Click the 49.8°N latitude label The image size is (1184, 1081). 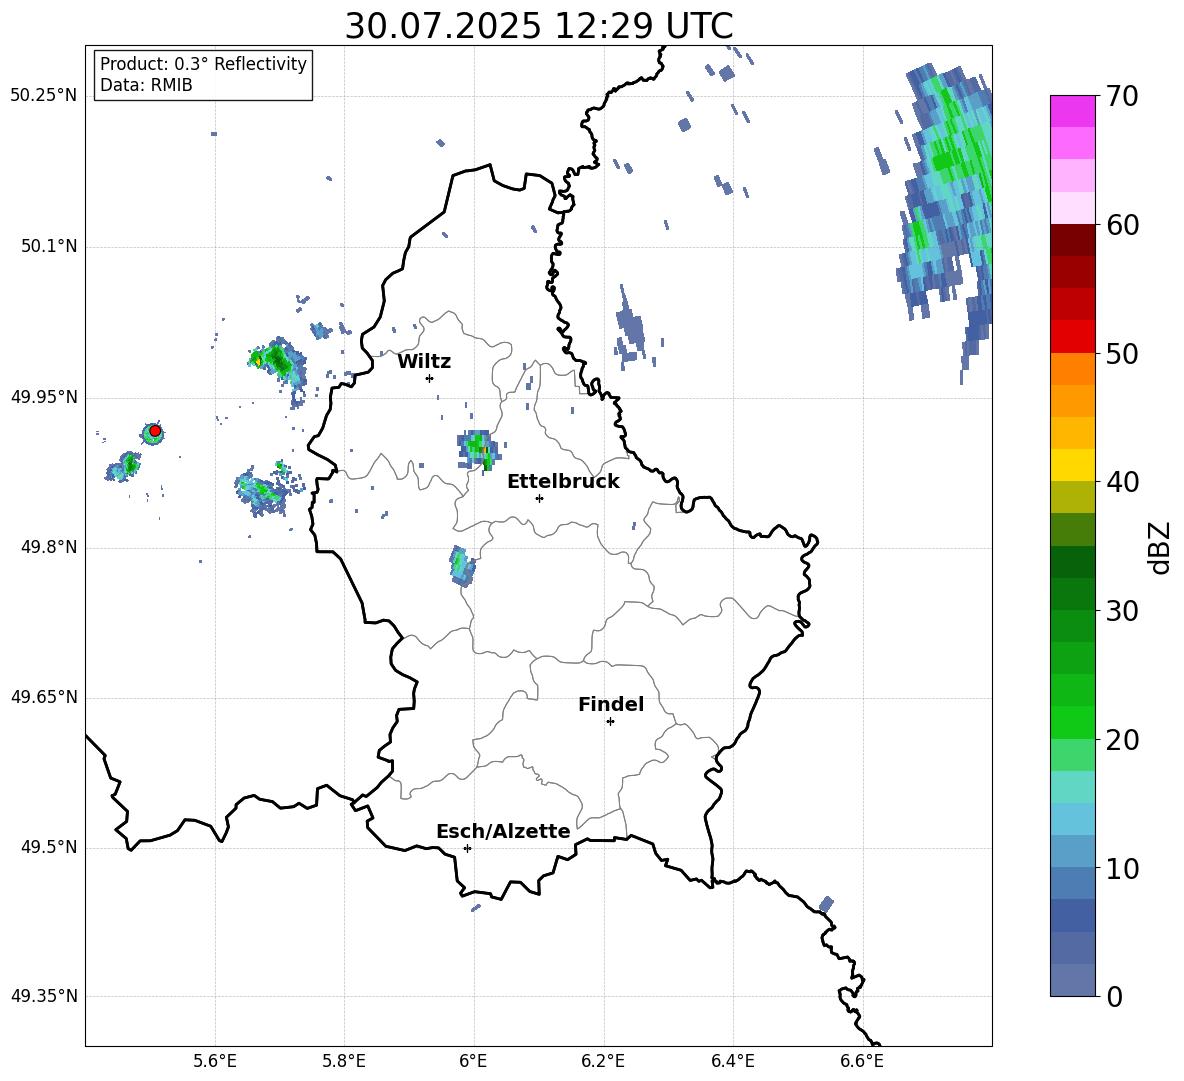[48, 547]
